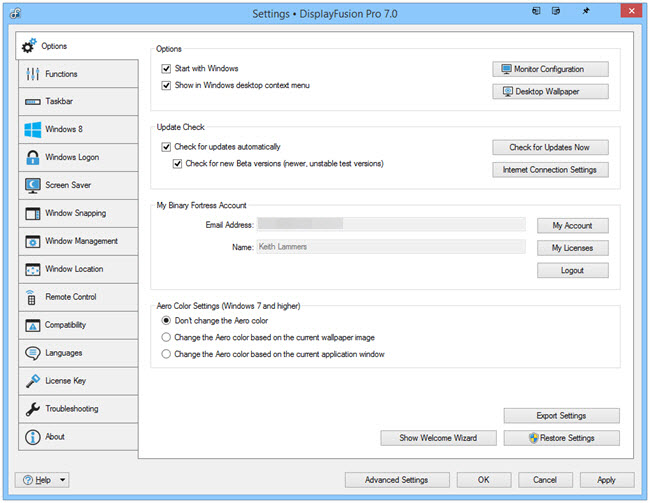This screenshot has height=503, width=650.
Task: Click the Compatibility warning icon
Action: pos(33,326)
